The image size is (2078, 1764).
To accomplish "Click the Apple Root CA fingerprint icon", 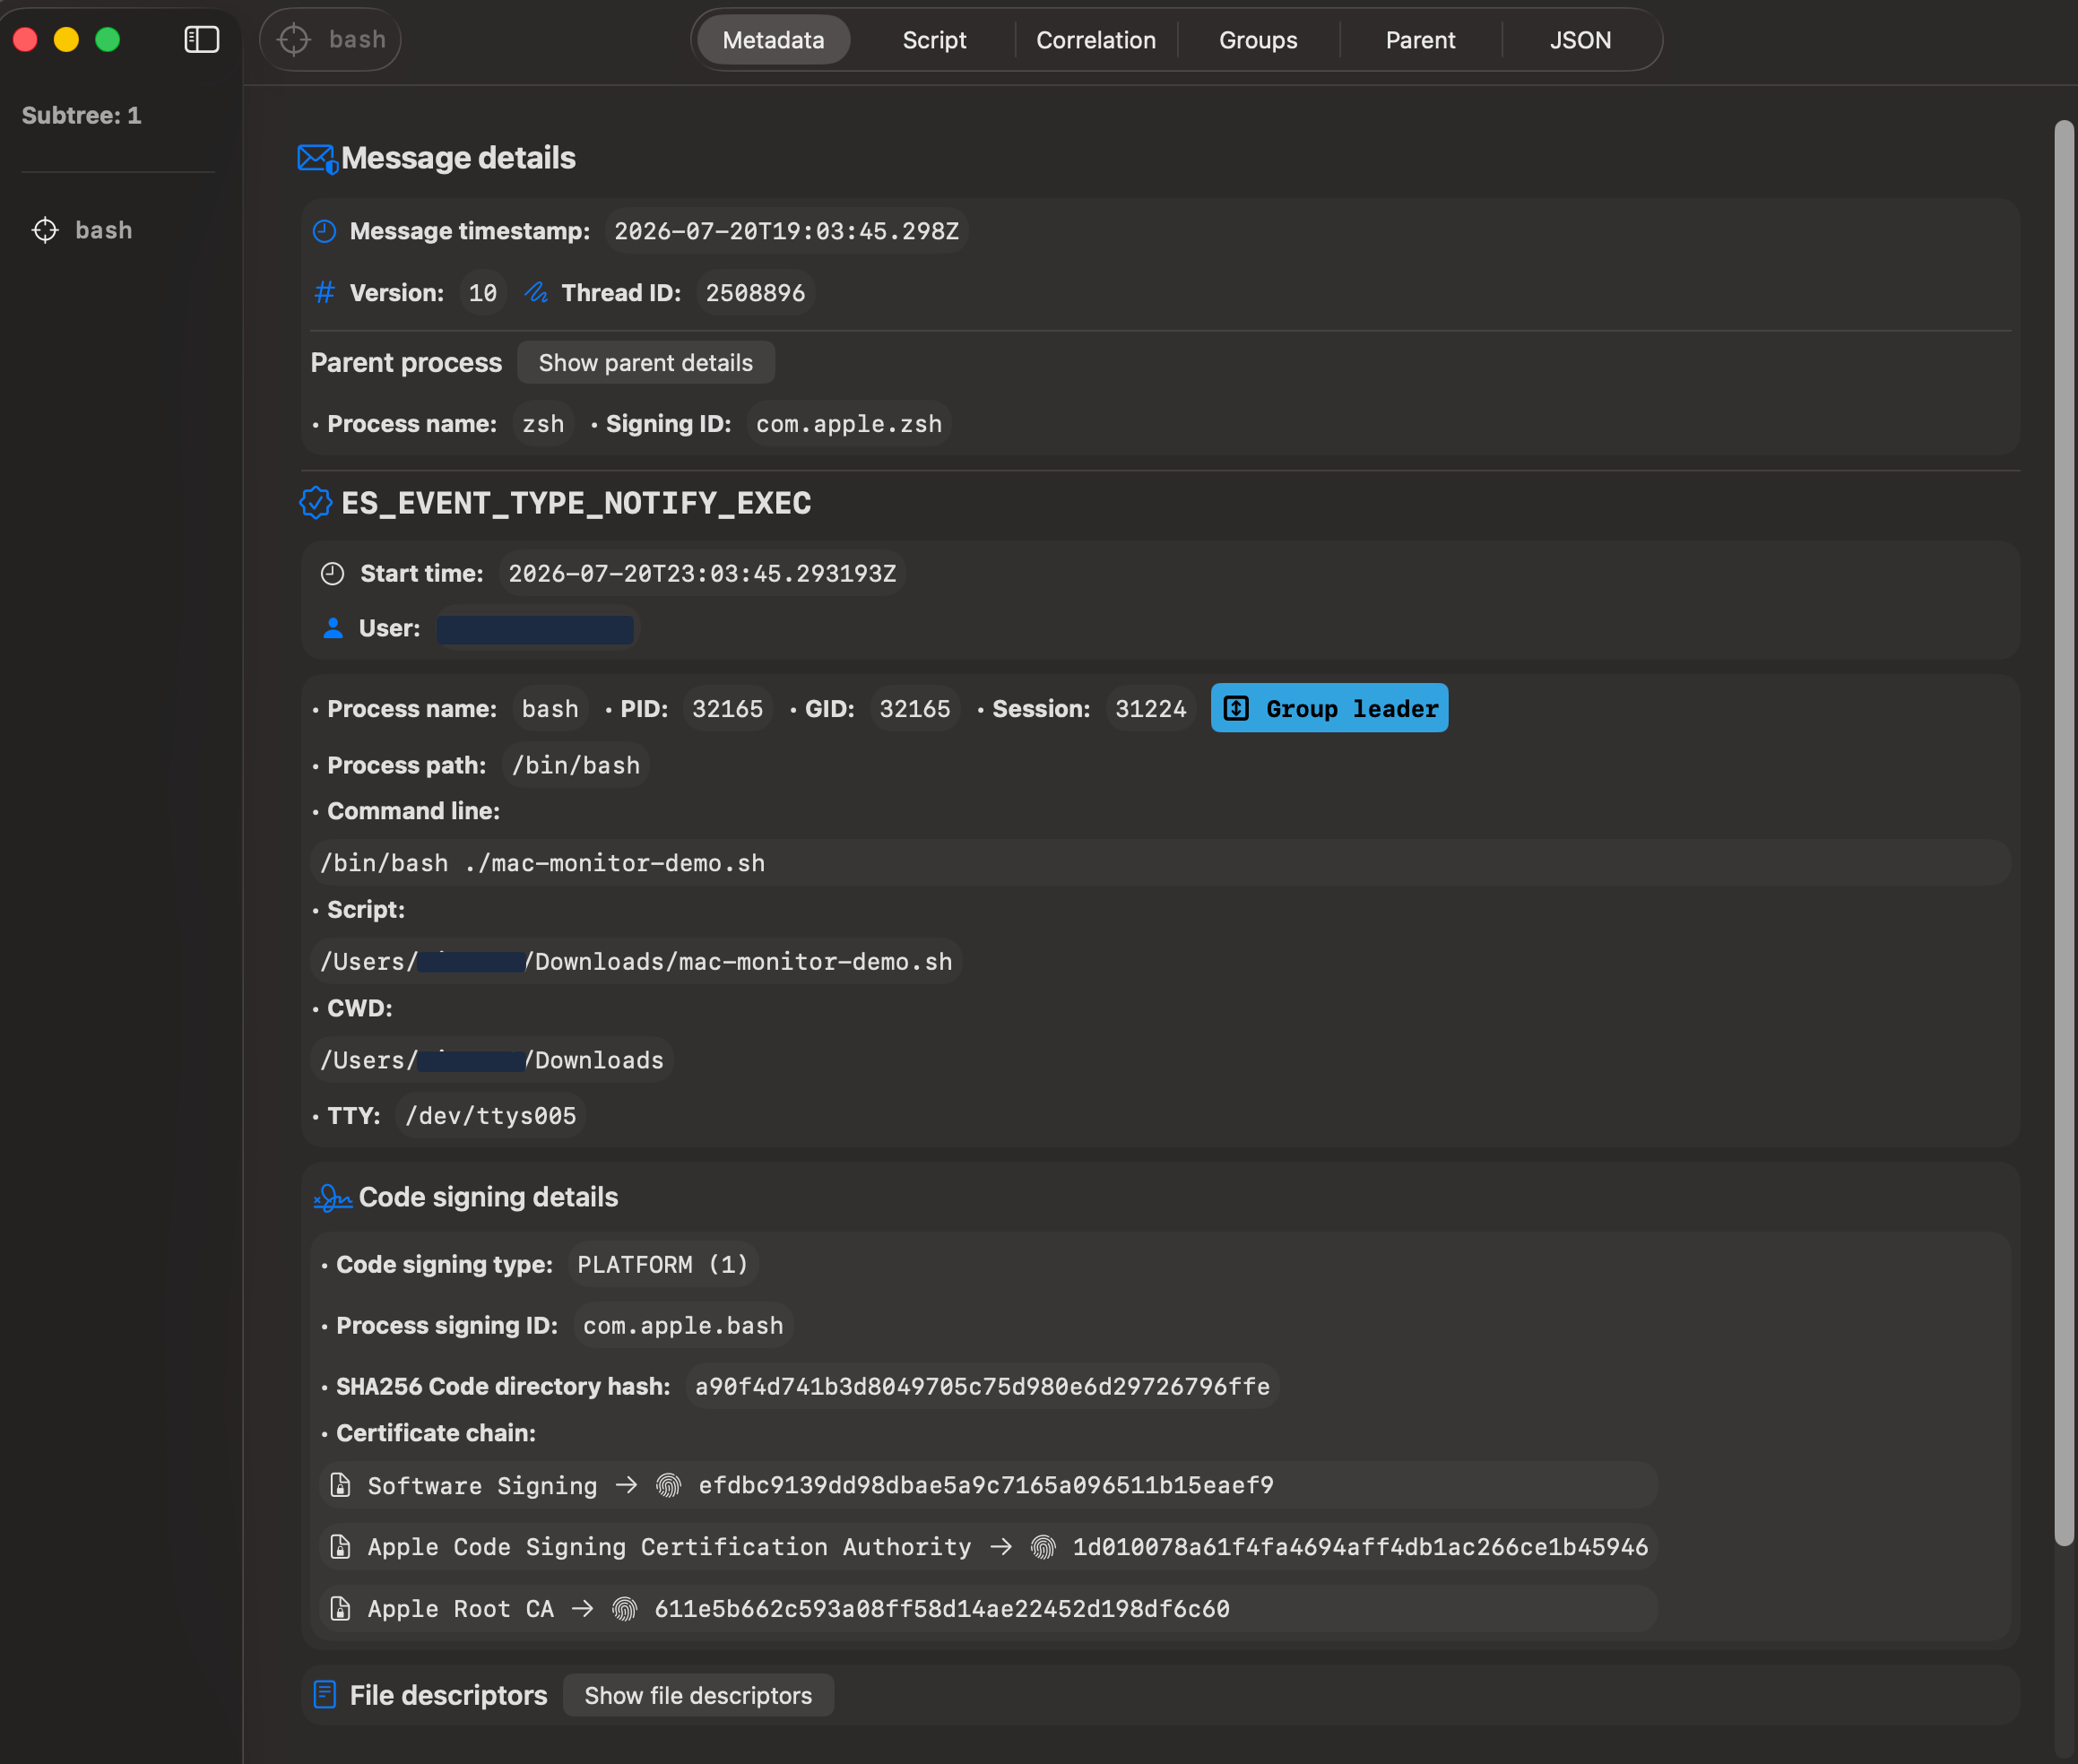I will click(624, 1608).
